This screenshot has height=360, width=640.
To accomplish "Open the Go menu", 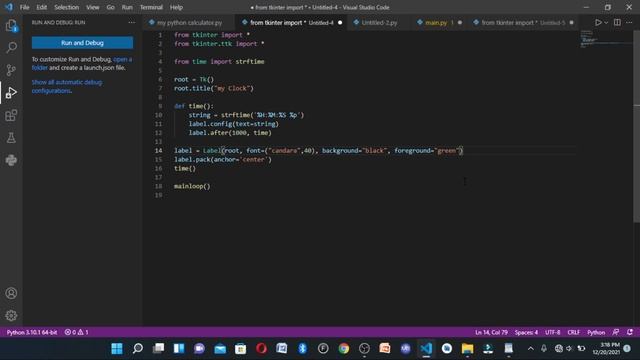I will [111, 7].
